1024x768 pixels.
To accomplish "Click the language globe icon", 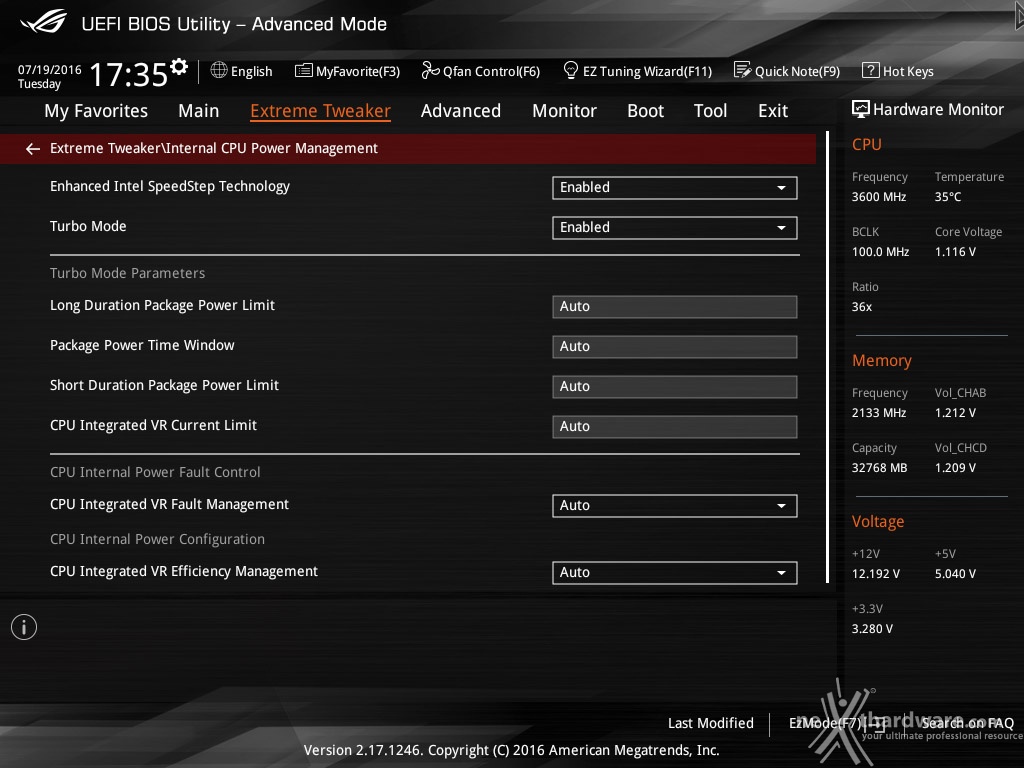I will tap(219, 70).
